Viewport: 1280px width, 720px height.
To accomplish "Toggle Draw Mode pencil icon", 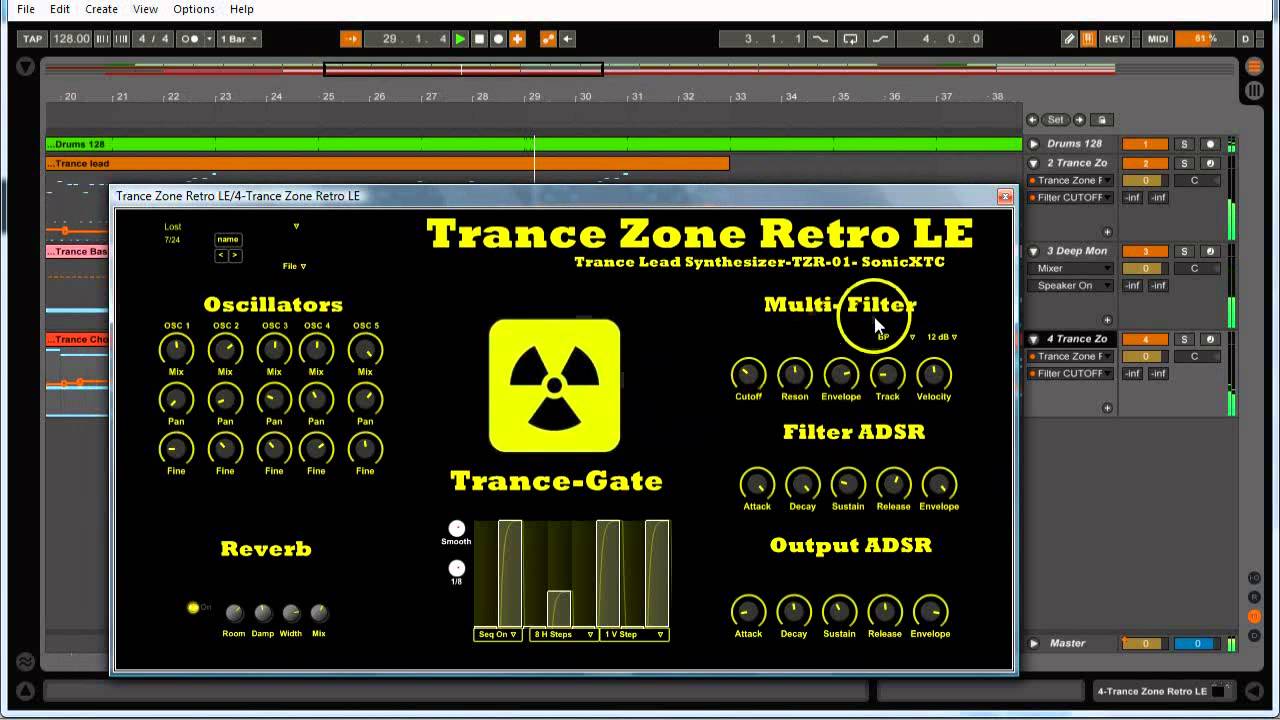I will [x=1069, y=39].
